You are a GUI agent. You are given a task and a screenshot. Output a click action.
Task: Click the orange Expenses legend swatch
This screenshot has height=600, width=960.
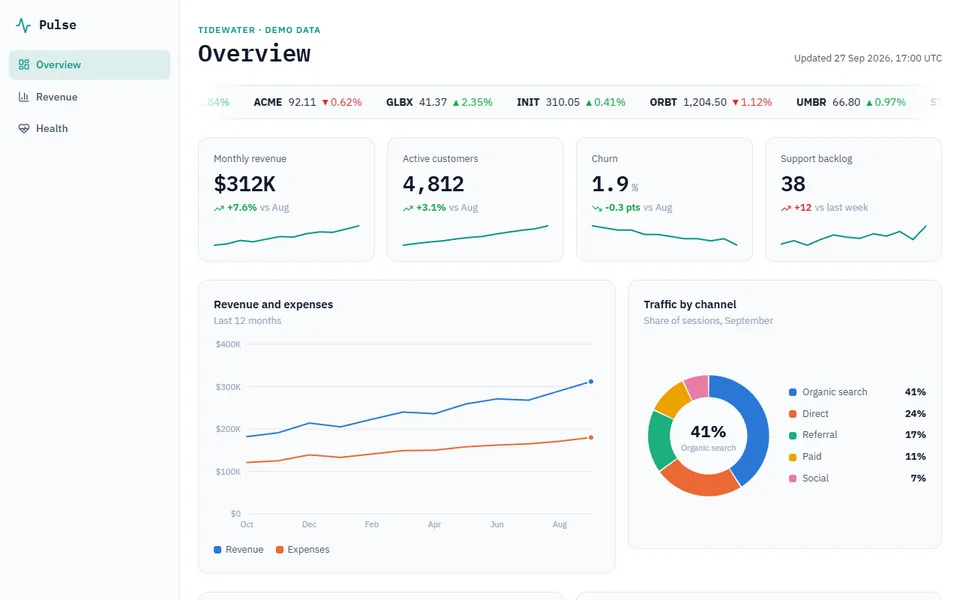tap(279, 550)
